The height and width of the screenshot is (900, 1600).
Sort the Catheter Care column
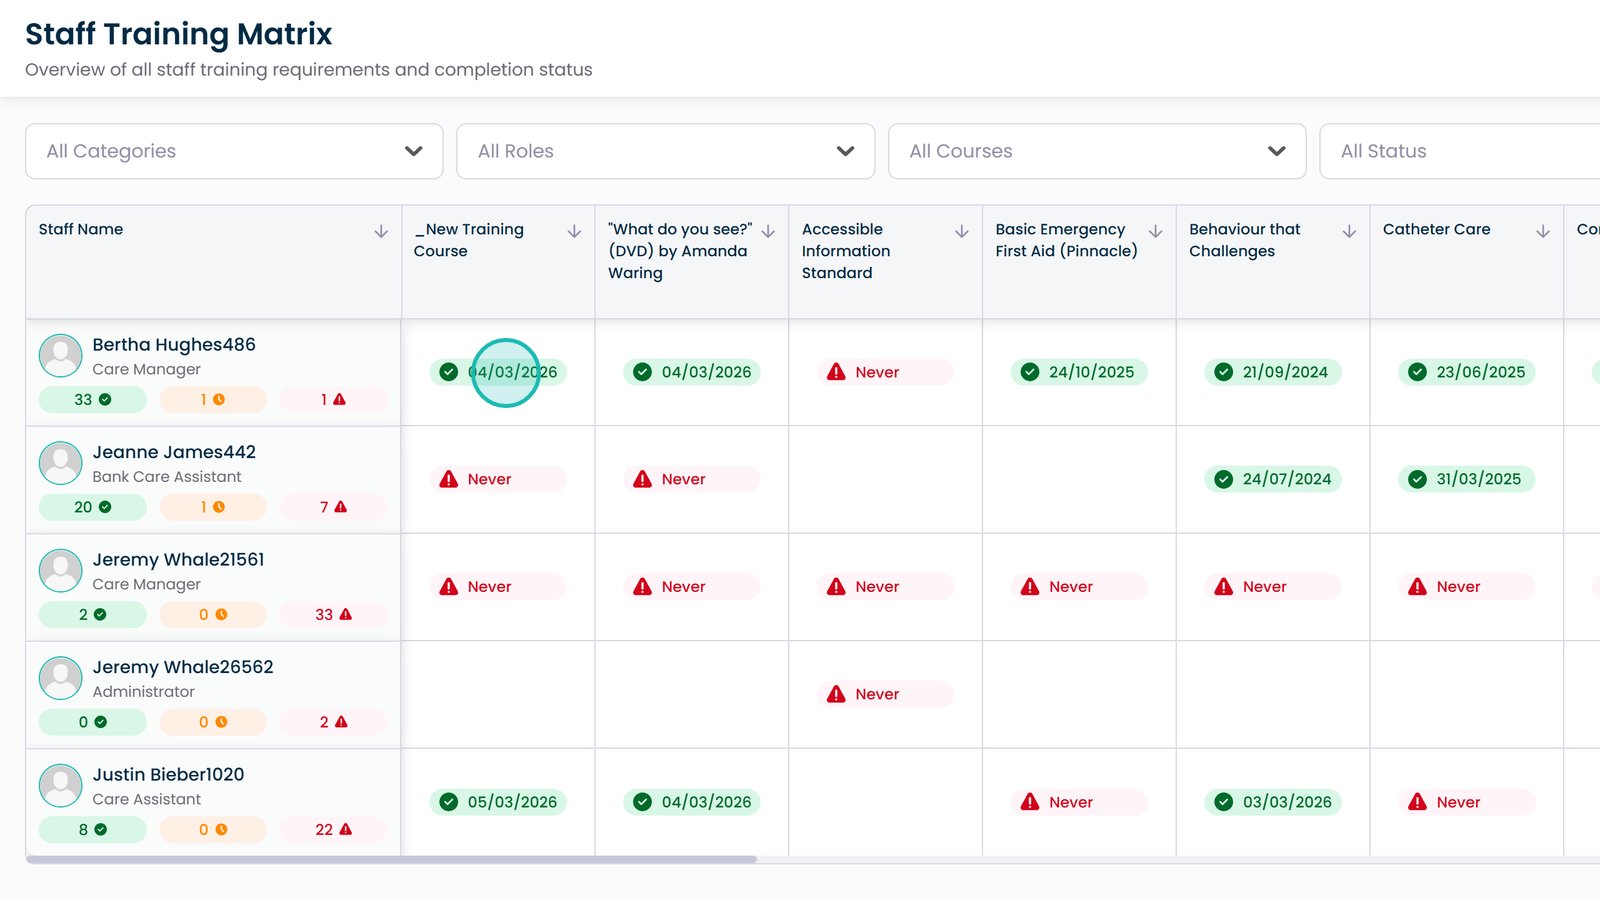point(1543,231)
